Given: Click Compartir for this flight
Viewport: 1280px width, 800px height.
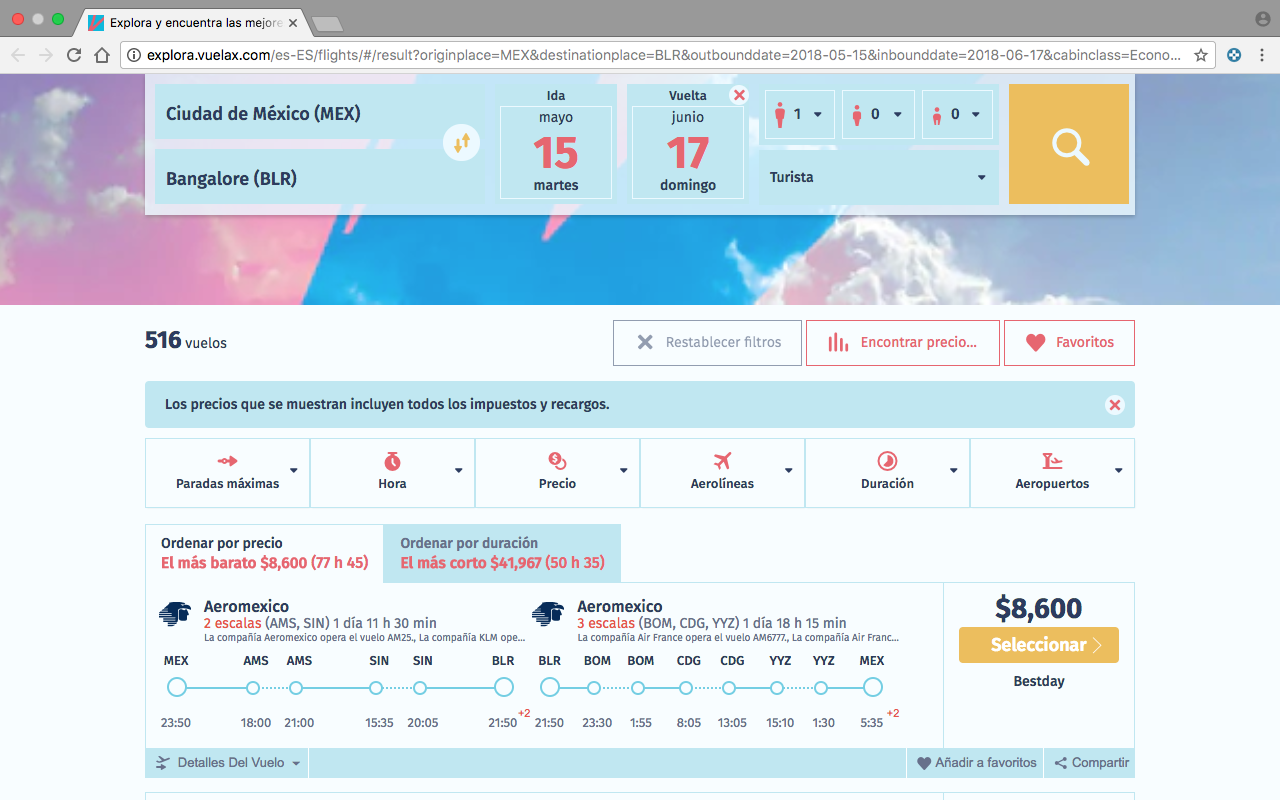Looking at the screenshot, I should tap(1090, 763).
